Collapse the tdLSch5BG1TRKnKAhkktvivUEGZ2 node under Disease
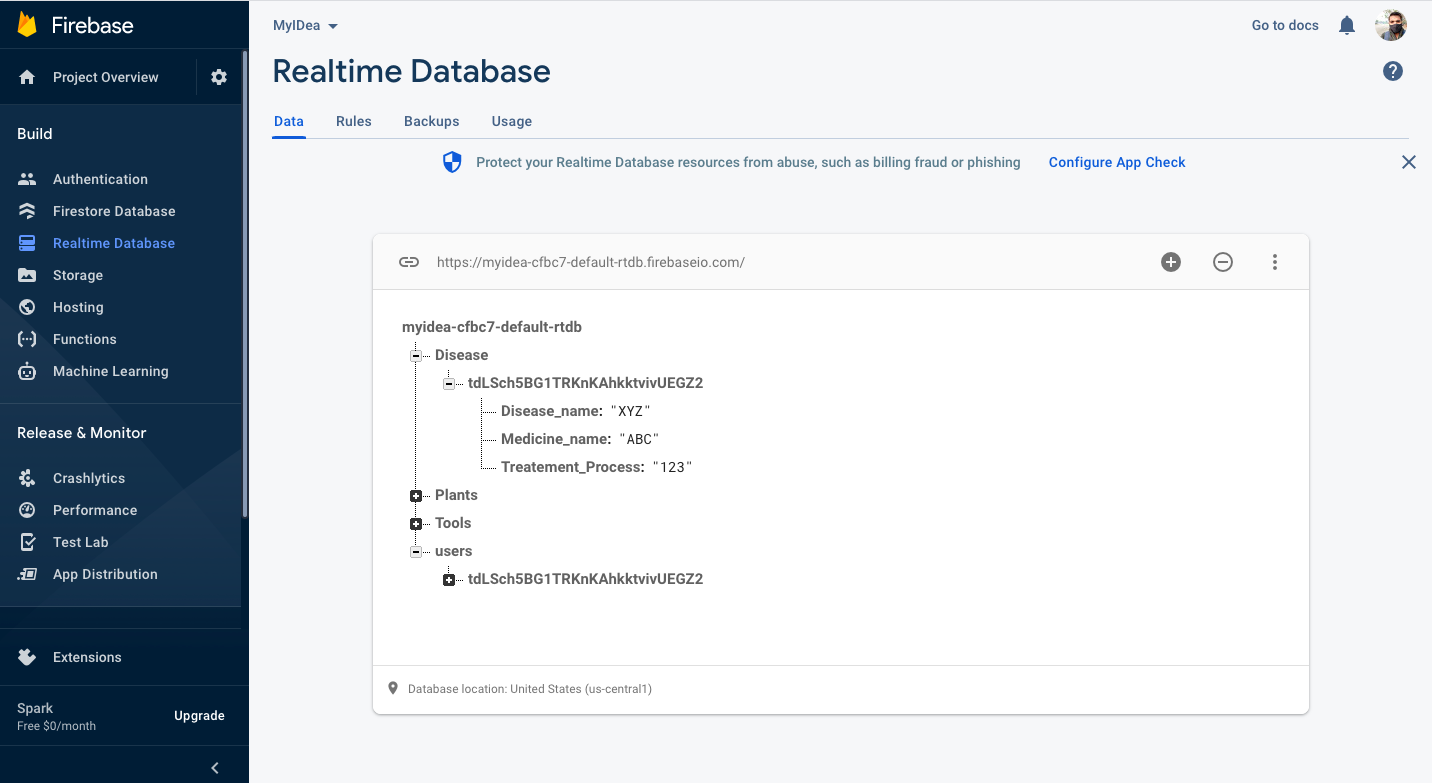 449,383
